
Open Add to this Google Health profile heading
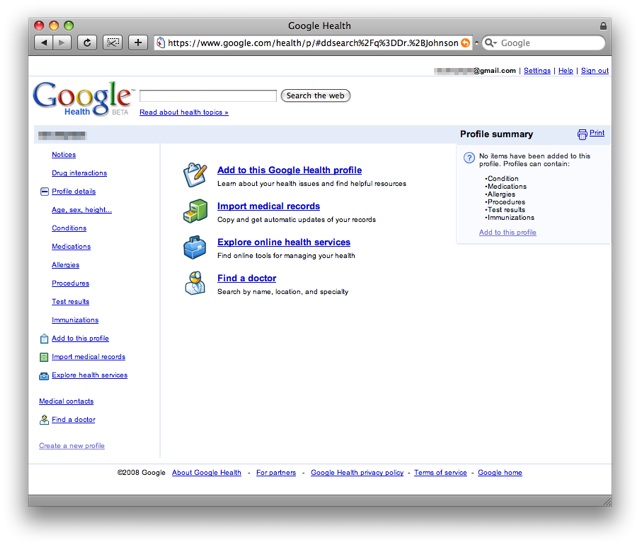pyautogui.click(x=289, y=170)
